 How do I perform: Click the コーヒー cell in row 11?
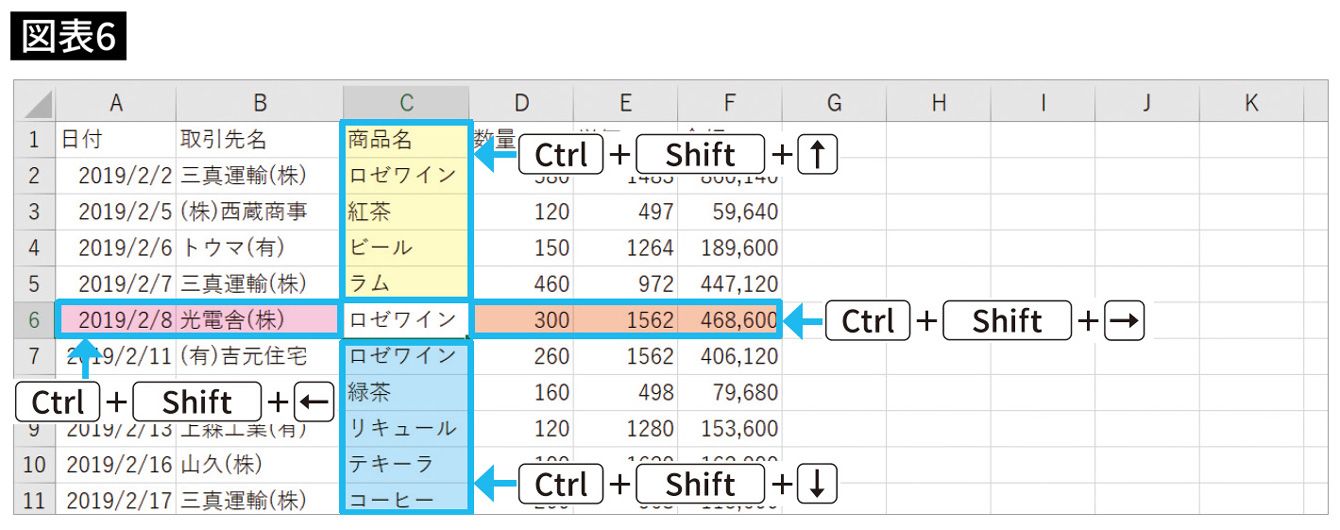coord(406,500)
